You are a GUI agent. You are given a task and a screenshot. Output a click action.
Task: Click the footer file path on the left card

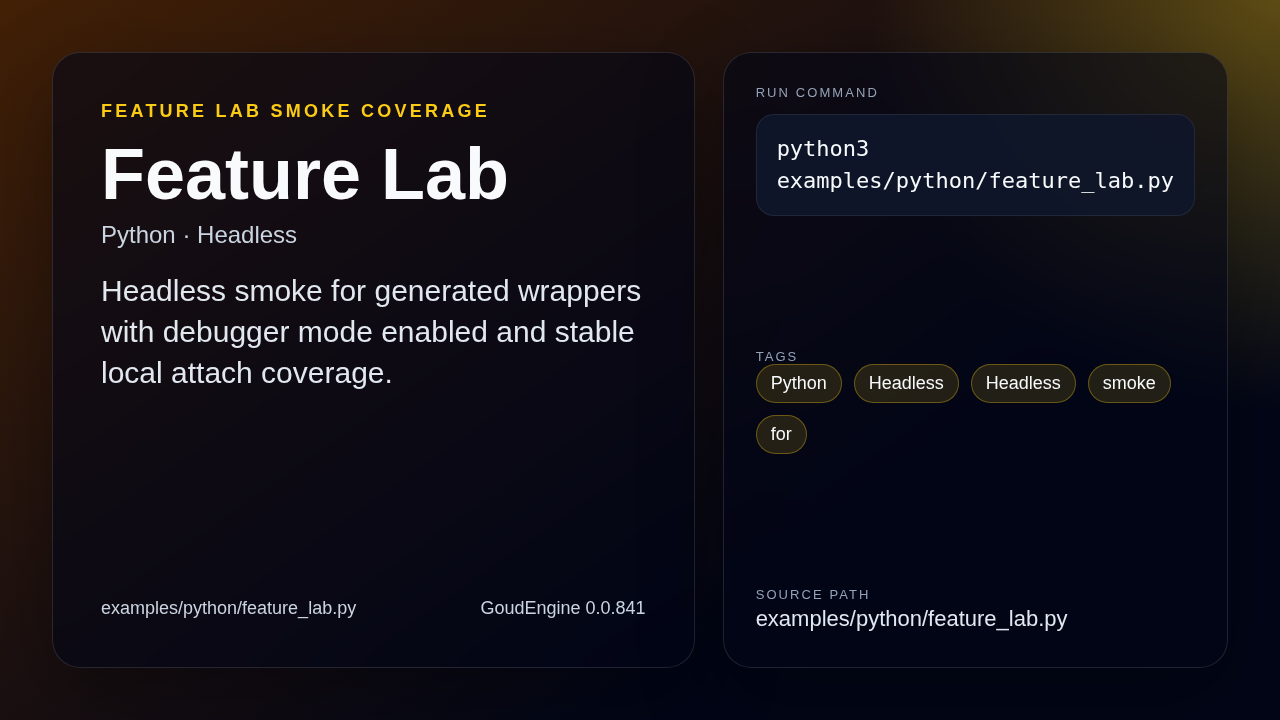pyautogui.click(x=228, y=607)
